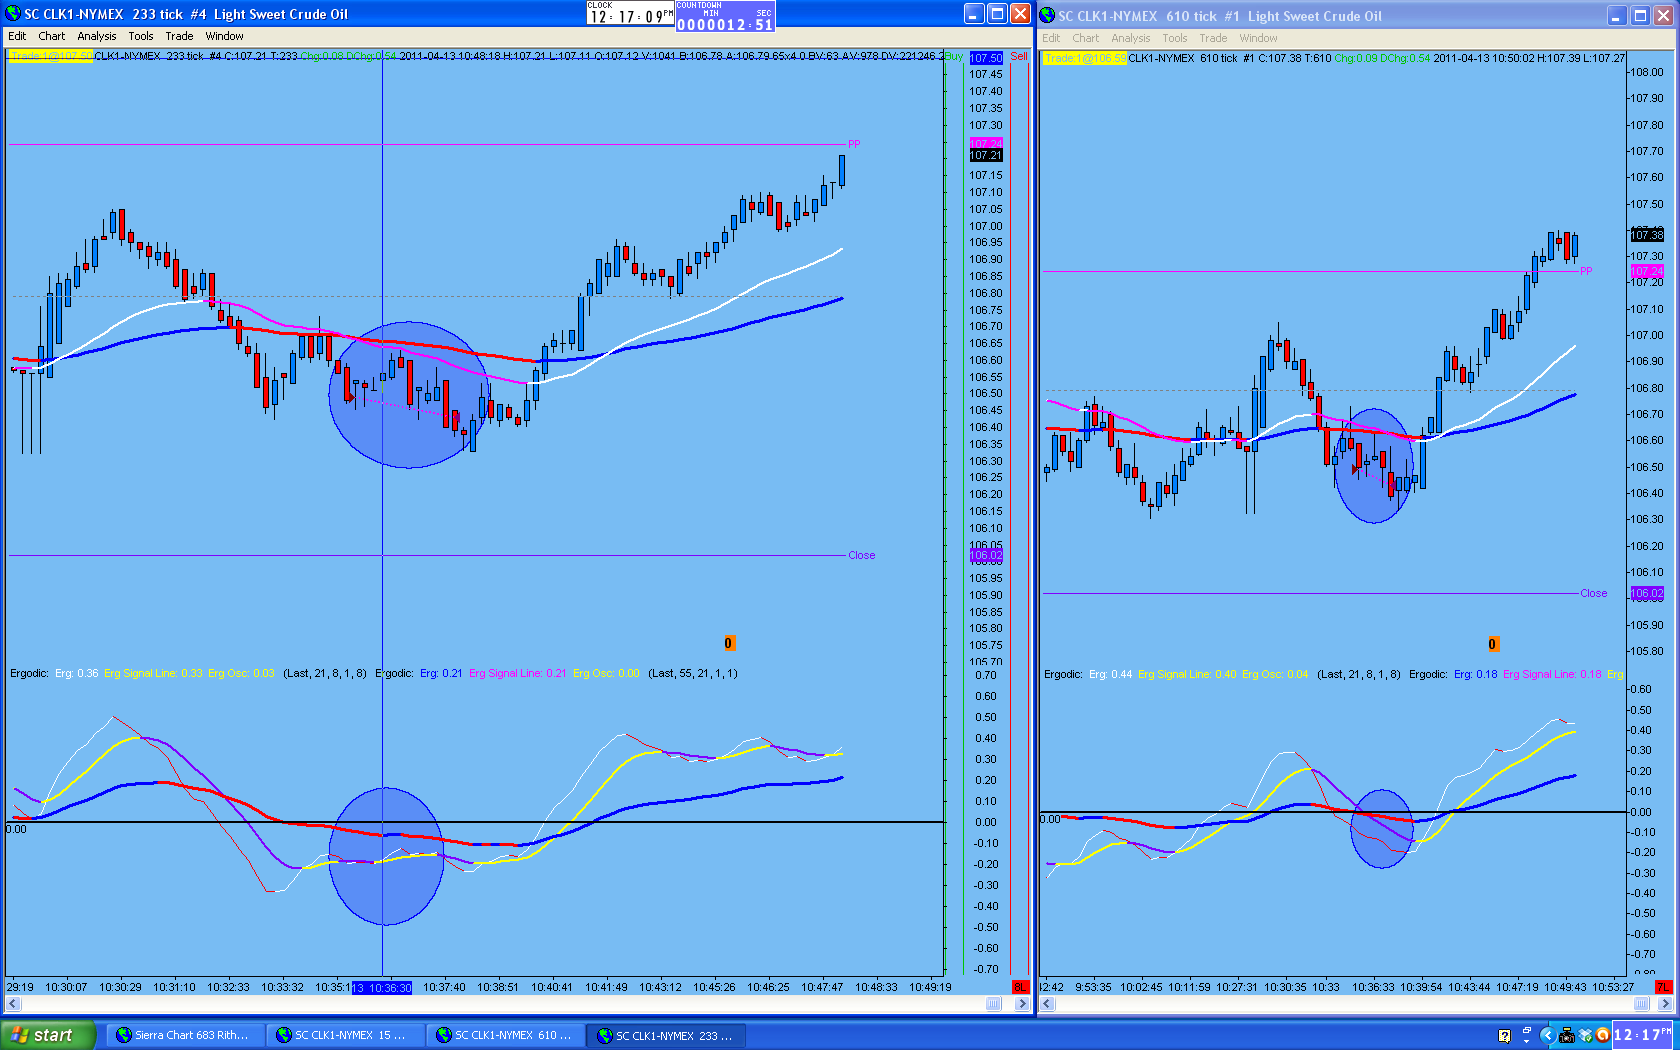The image size is (1680, 1050).
Task: Switch to SC CLK1-NYMEX 610 taskbar button
Action: click(x=507, y=1035)
